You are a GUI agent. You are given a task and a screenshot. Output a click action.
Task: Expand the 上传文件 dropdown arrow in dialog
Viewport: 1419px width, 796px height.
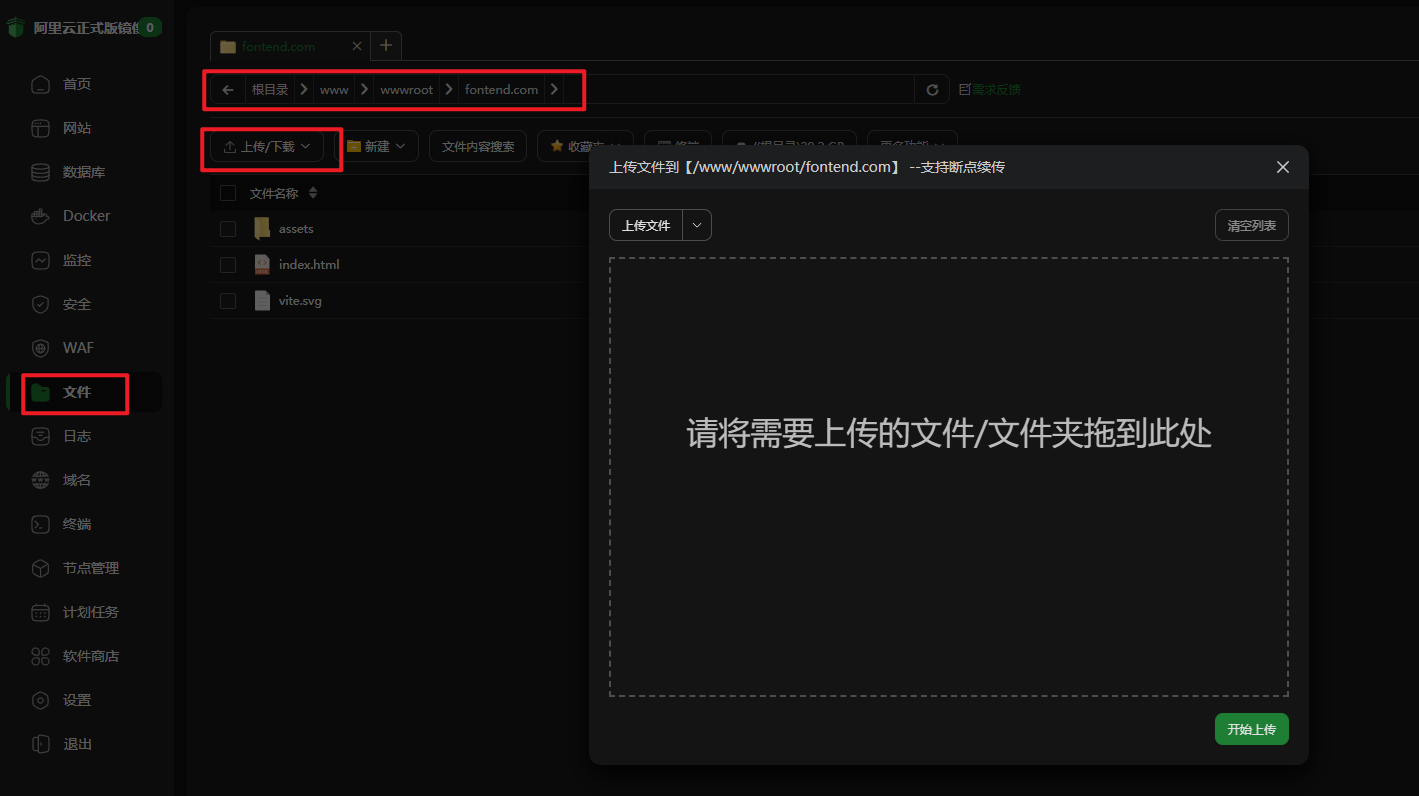pyautogui.click(x=697, y=225)
